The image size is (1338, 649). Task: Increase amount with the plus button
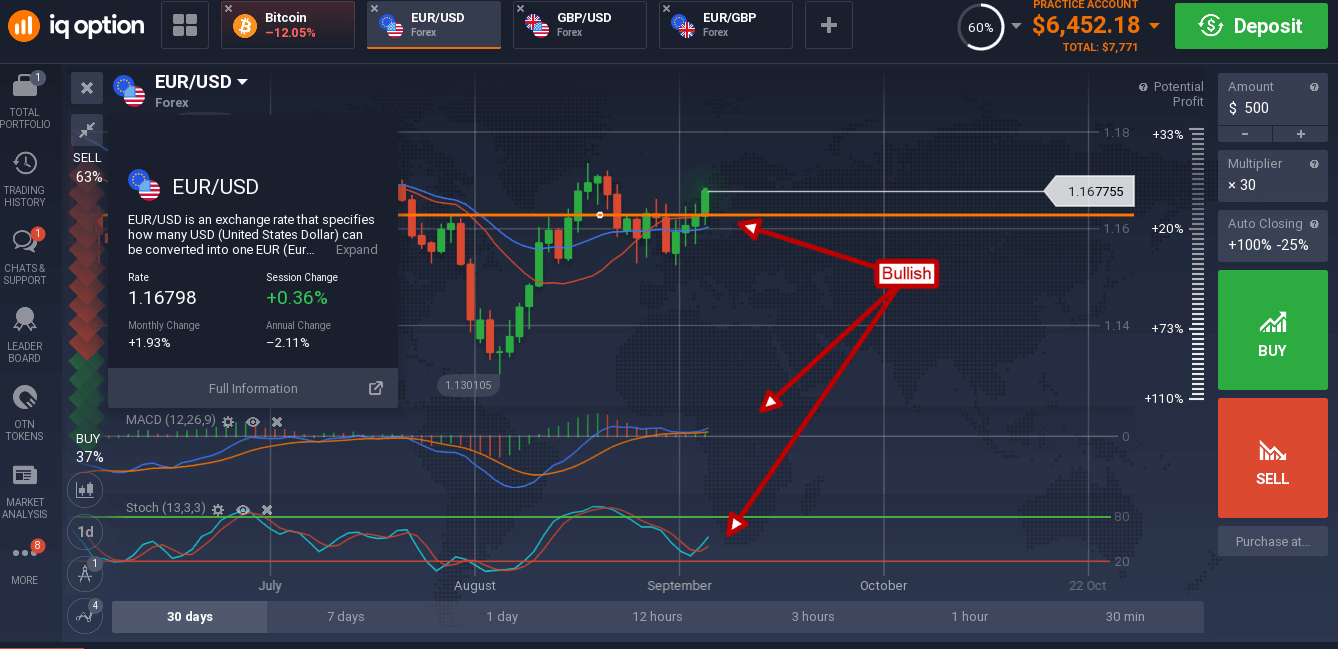[1301, 134]
